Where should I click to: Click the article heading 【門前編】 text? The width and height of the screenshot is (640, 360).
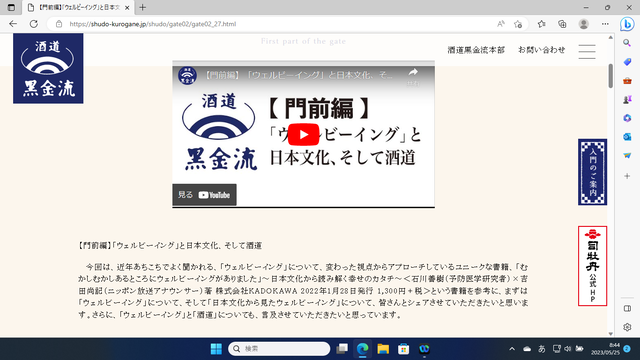coord(170,245)
